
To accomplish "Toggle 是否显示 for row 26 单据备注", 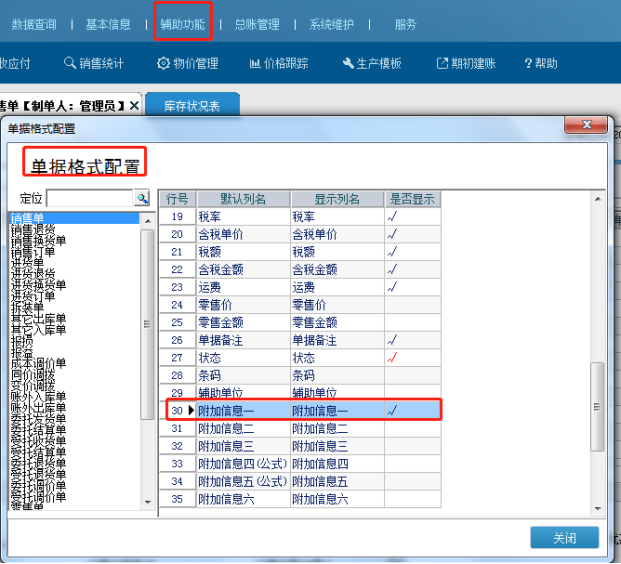I will click(x=412, y=340).
